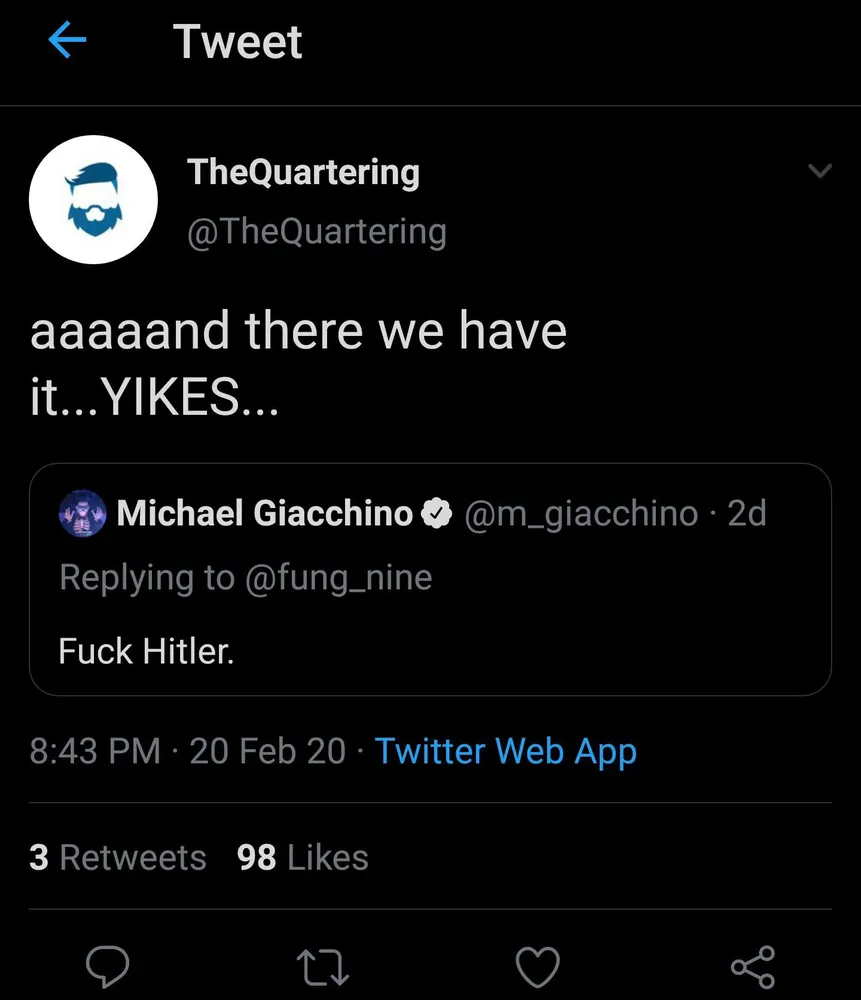Open the Twitter Web App link
Screen dimensions: 861x1000
coord(505,751)
